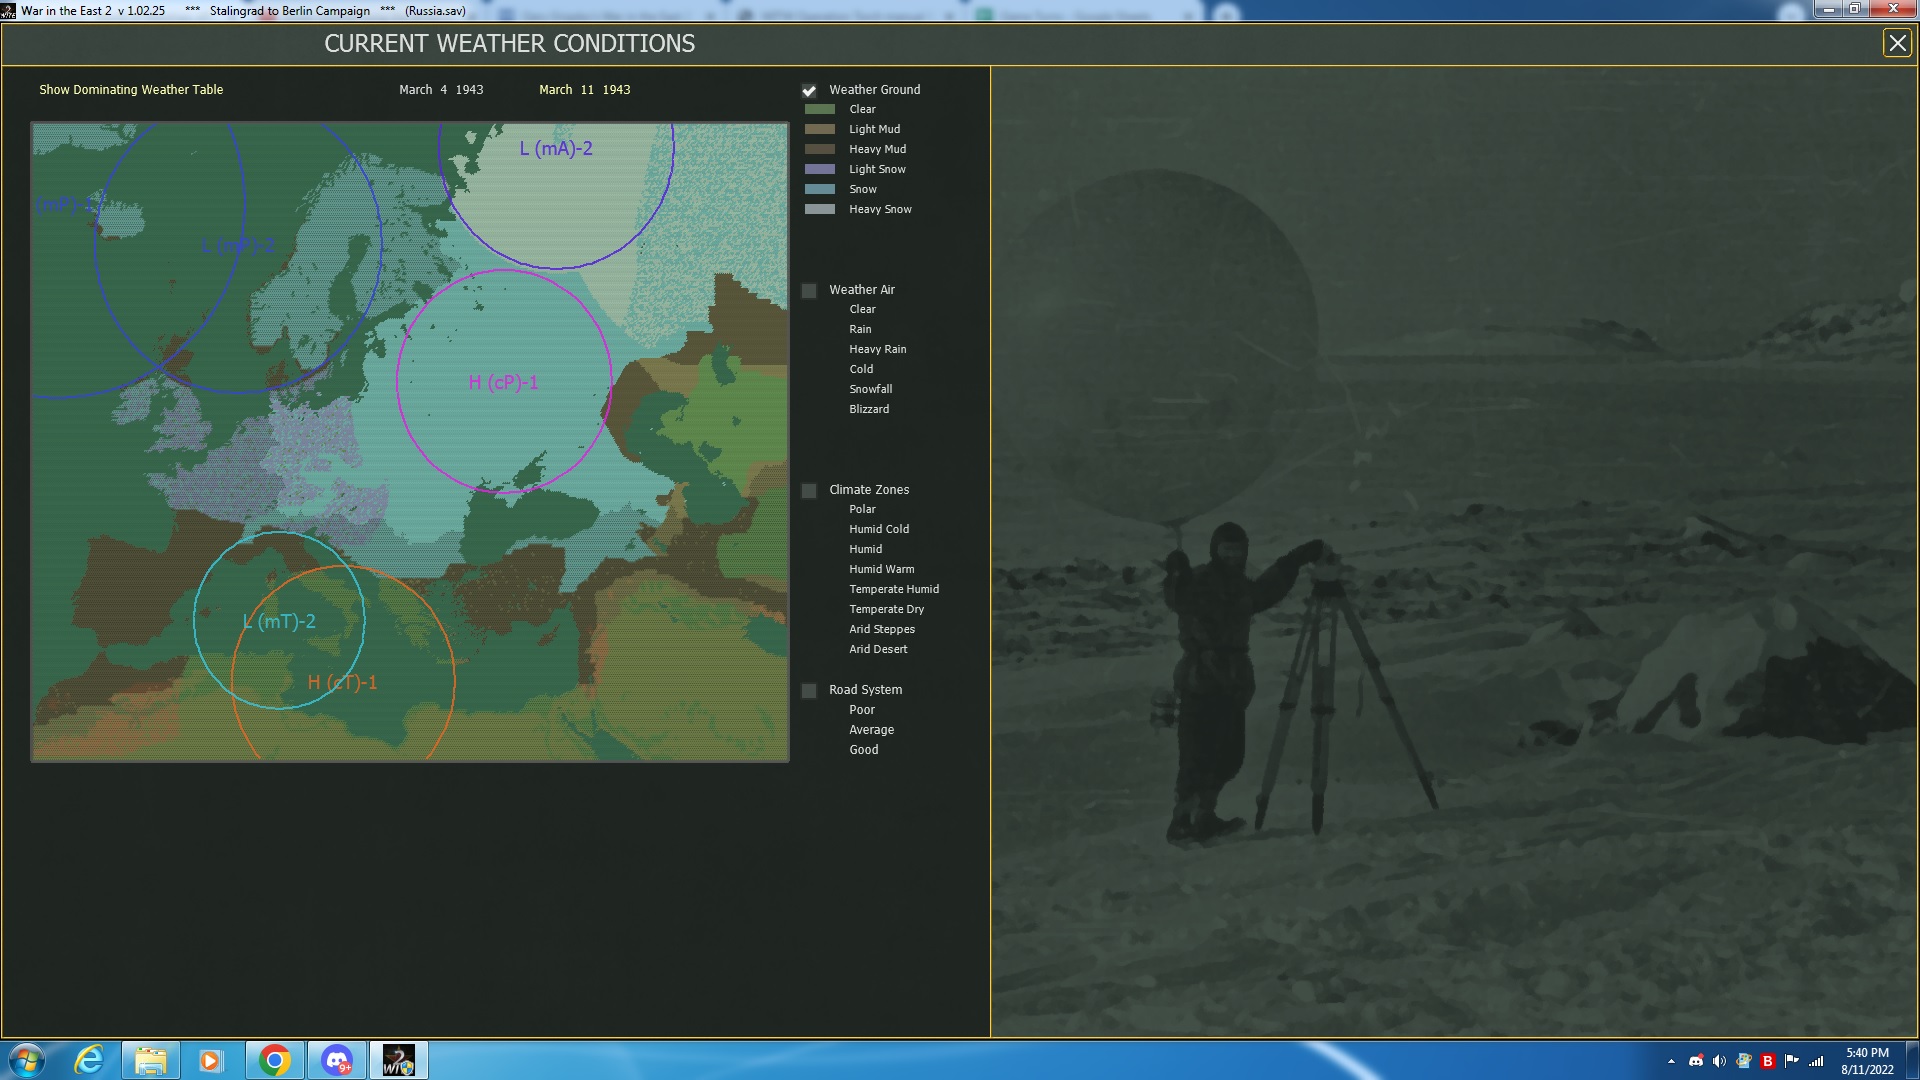Enable the Climate Zones checkbox
This screenshot has height=1080, width=1920.
(x=809, y=491)
